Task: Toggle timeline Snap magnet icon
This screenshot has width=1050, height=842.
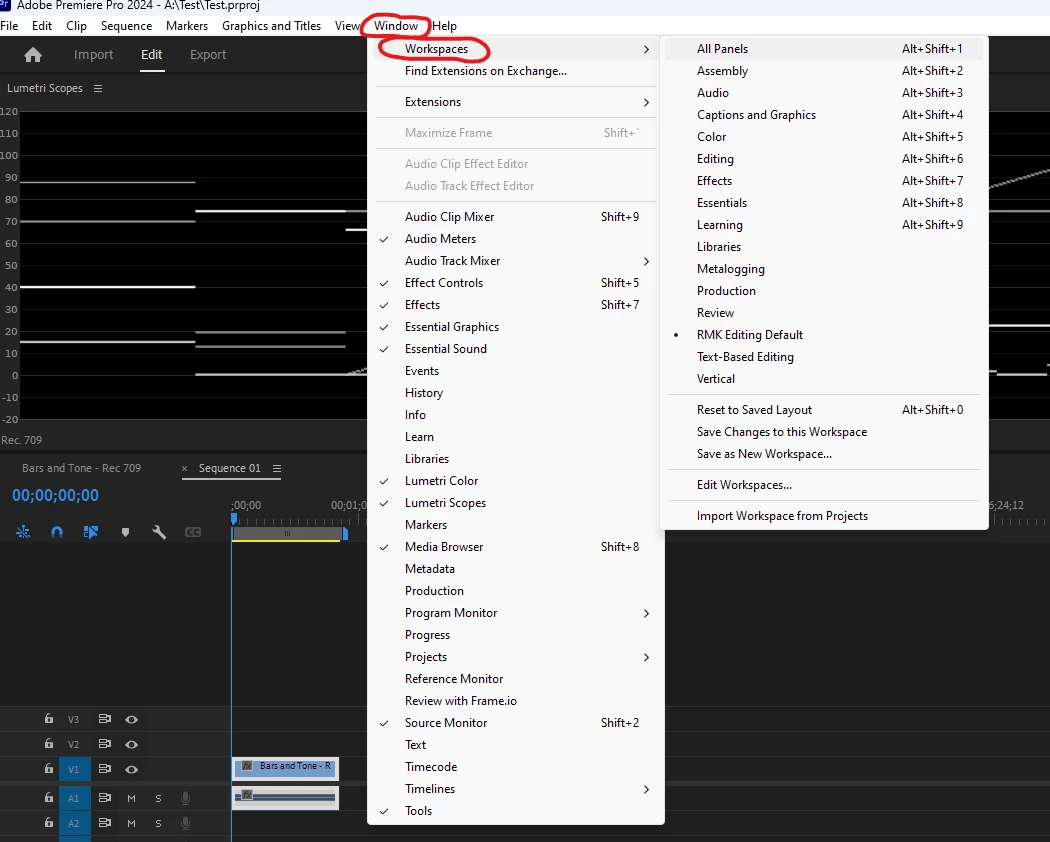Action: (57, 532)
